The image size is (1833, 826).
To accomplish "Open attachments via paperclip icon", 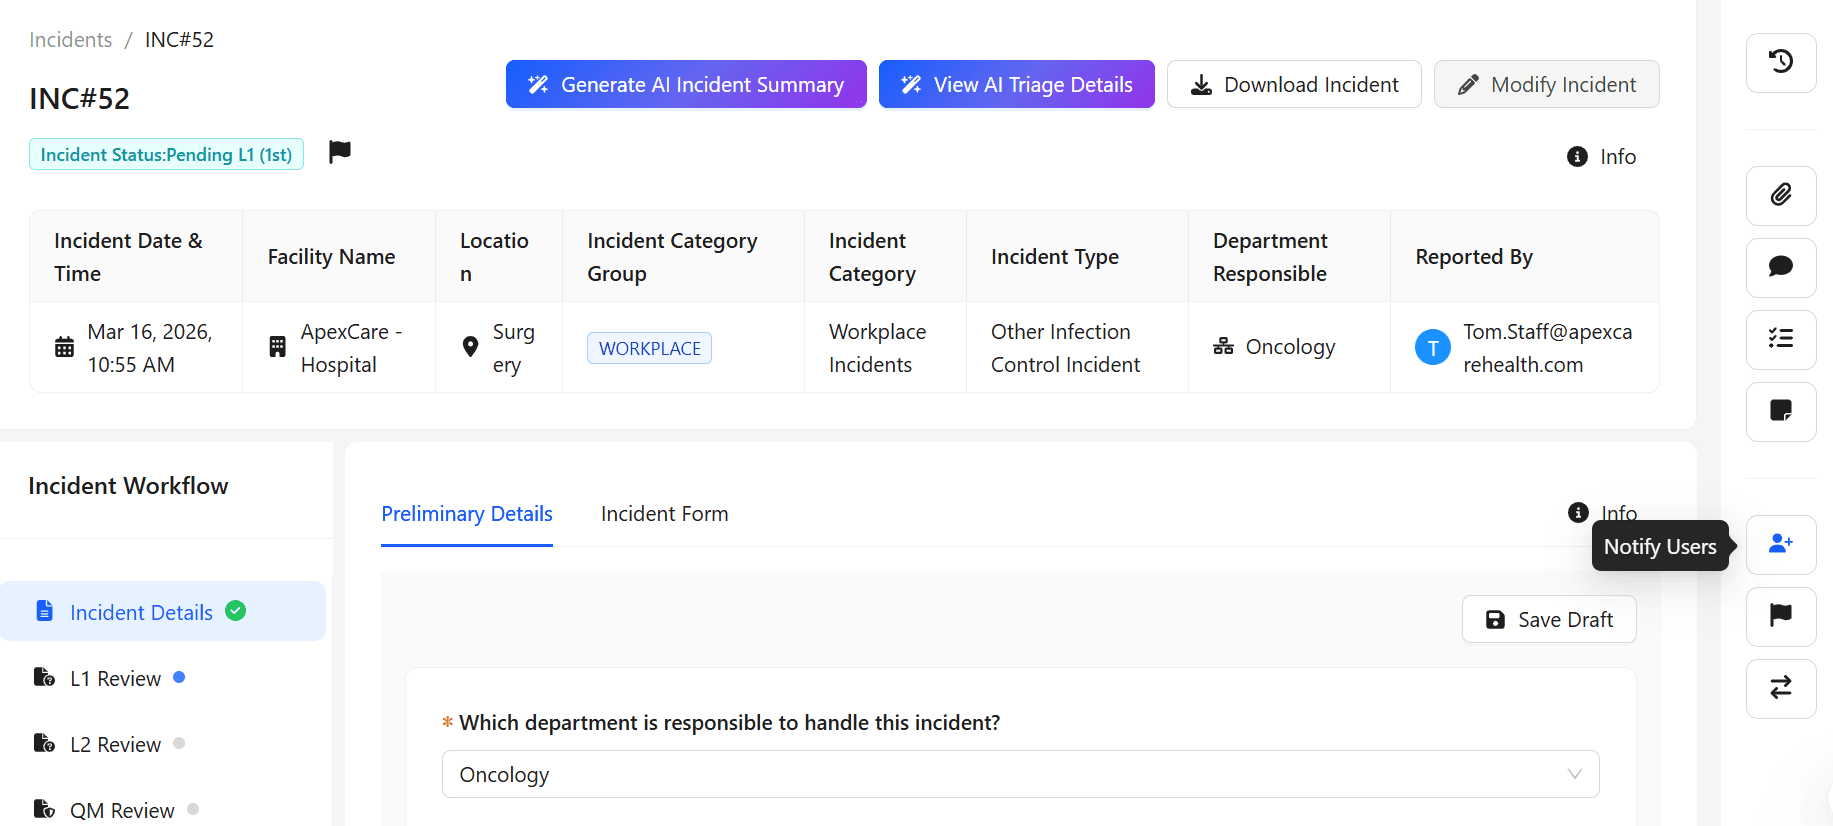I will pyautogui.click(x=1780, y=195).
